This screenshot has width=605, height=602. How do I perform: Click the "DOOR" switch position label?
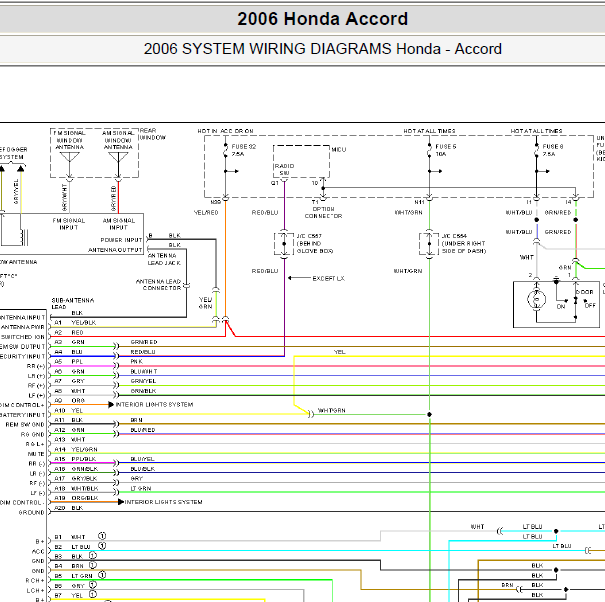(584, 292)
